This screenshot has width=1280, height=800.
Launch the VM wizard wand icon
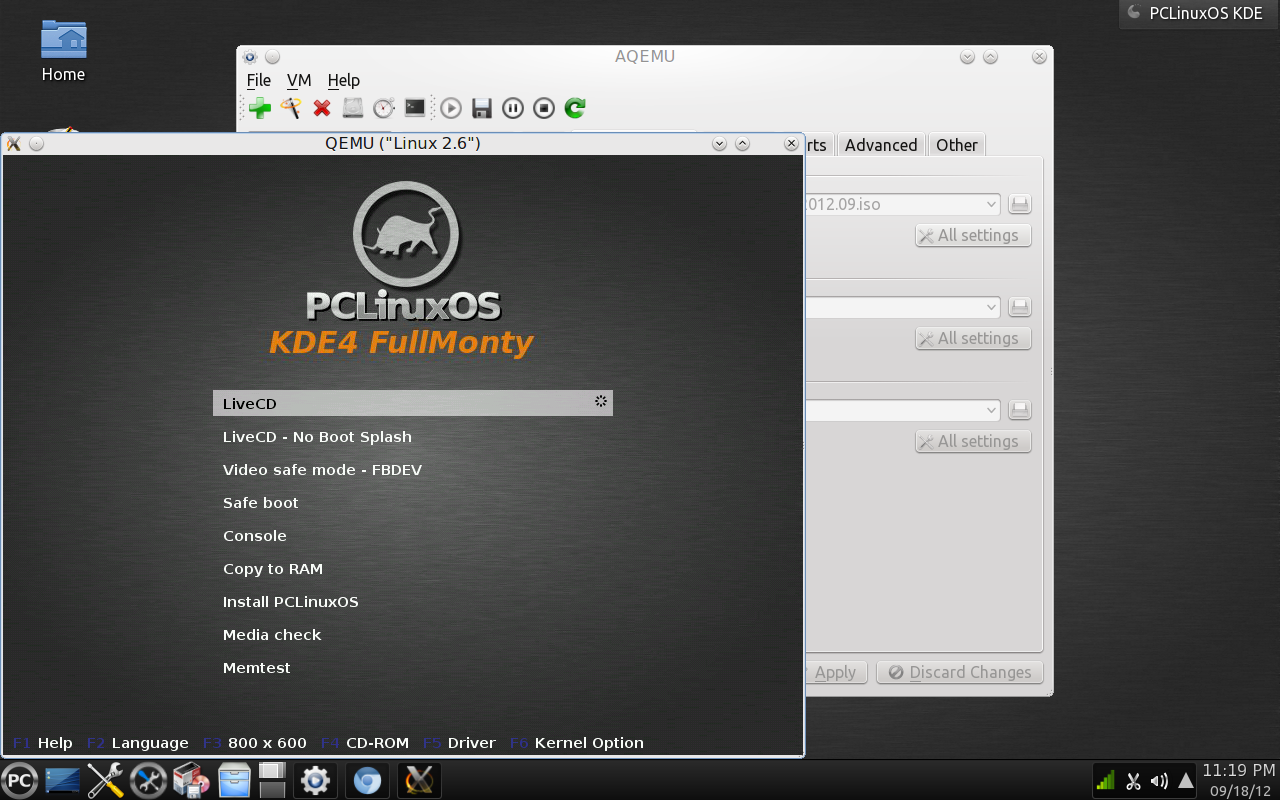(x=291, y=108)
